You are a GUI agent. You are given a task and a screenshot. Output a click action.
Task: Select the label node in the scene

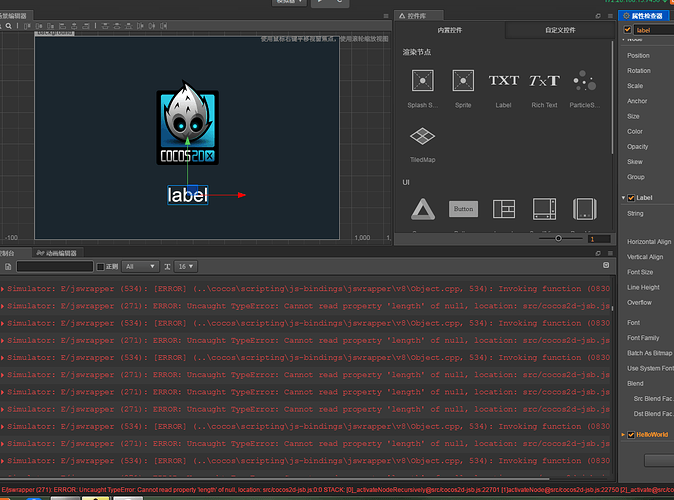pyautogui.click(x=187, y=195)
